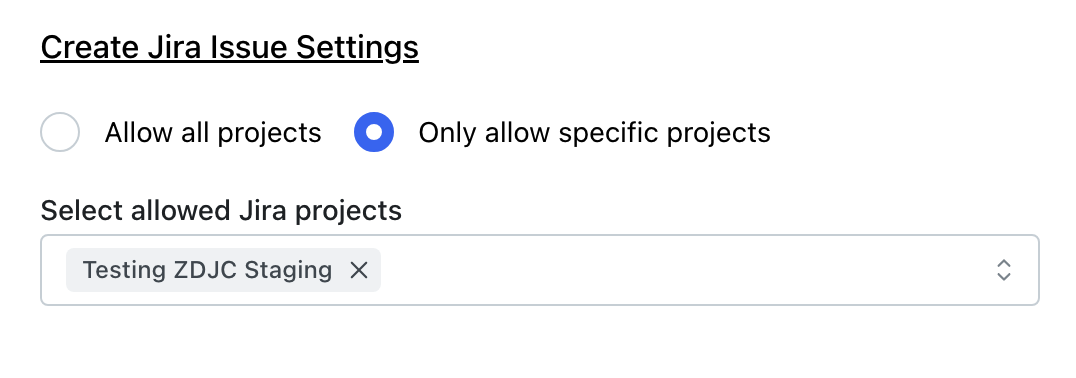Open the Create Jira Issue Settings heading link
This screenshot has width=1076, height=378.
point(229,48)
